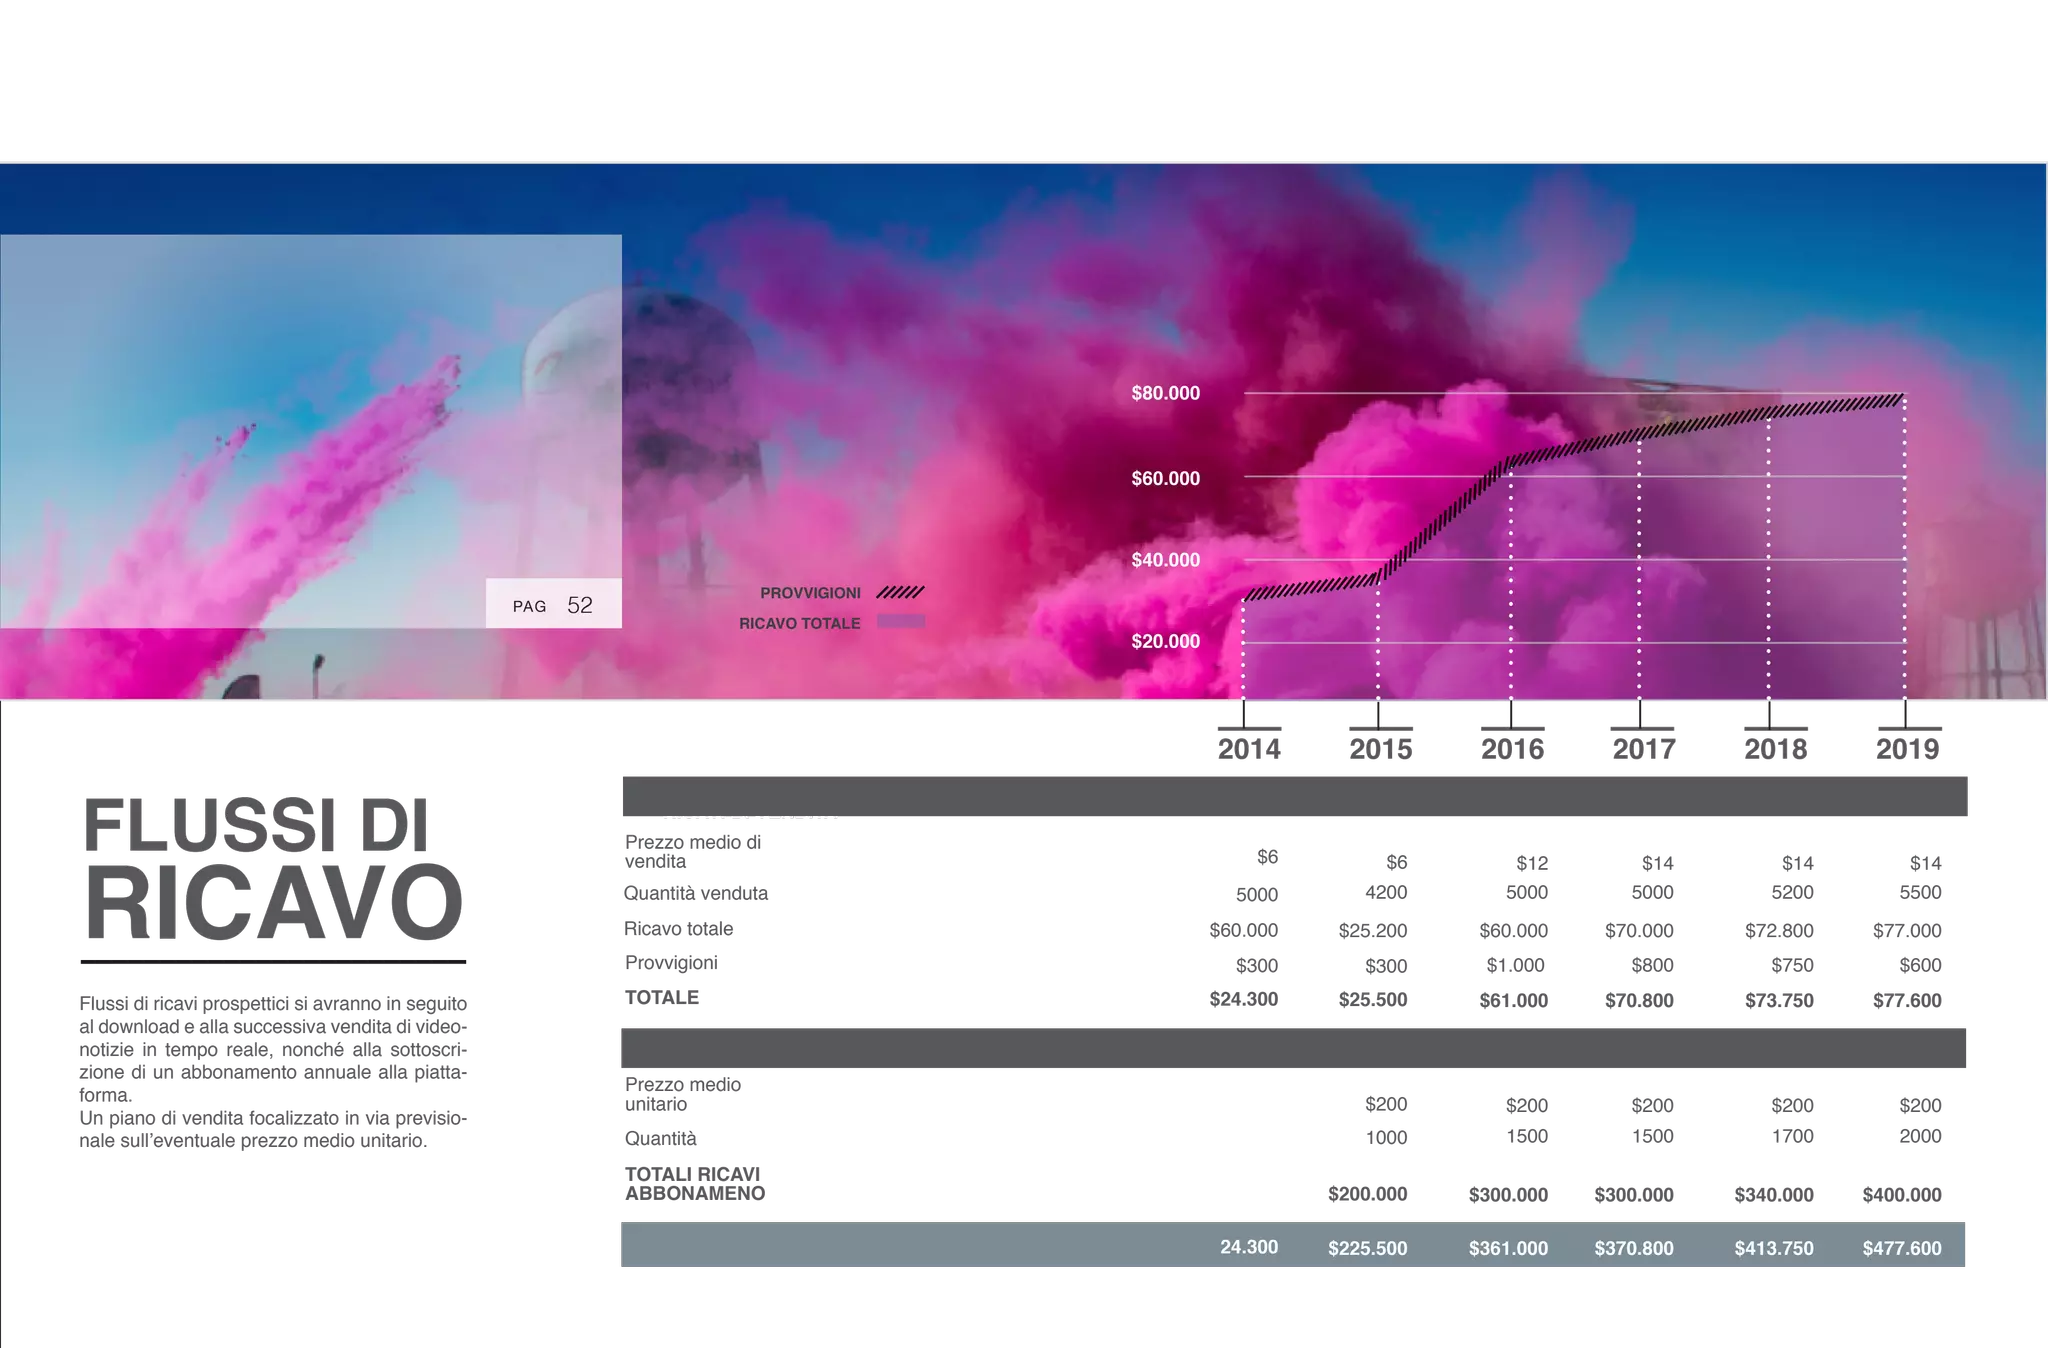Click the RICAVO TOTALE purple legend swatch
Screen dimensions: 2048x1348
pos(900,622)
